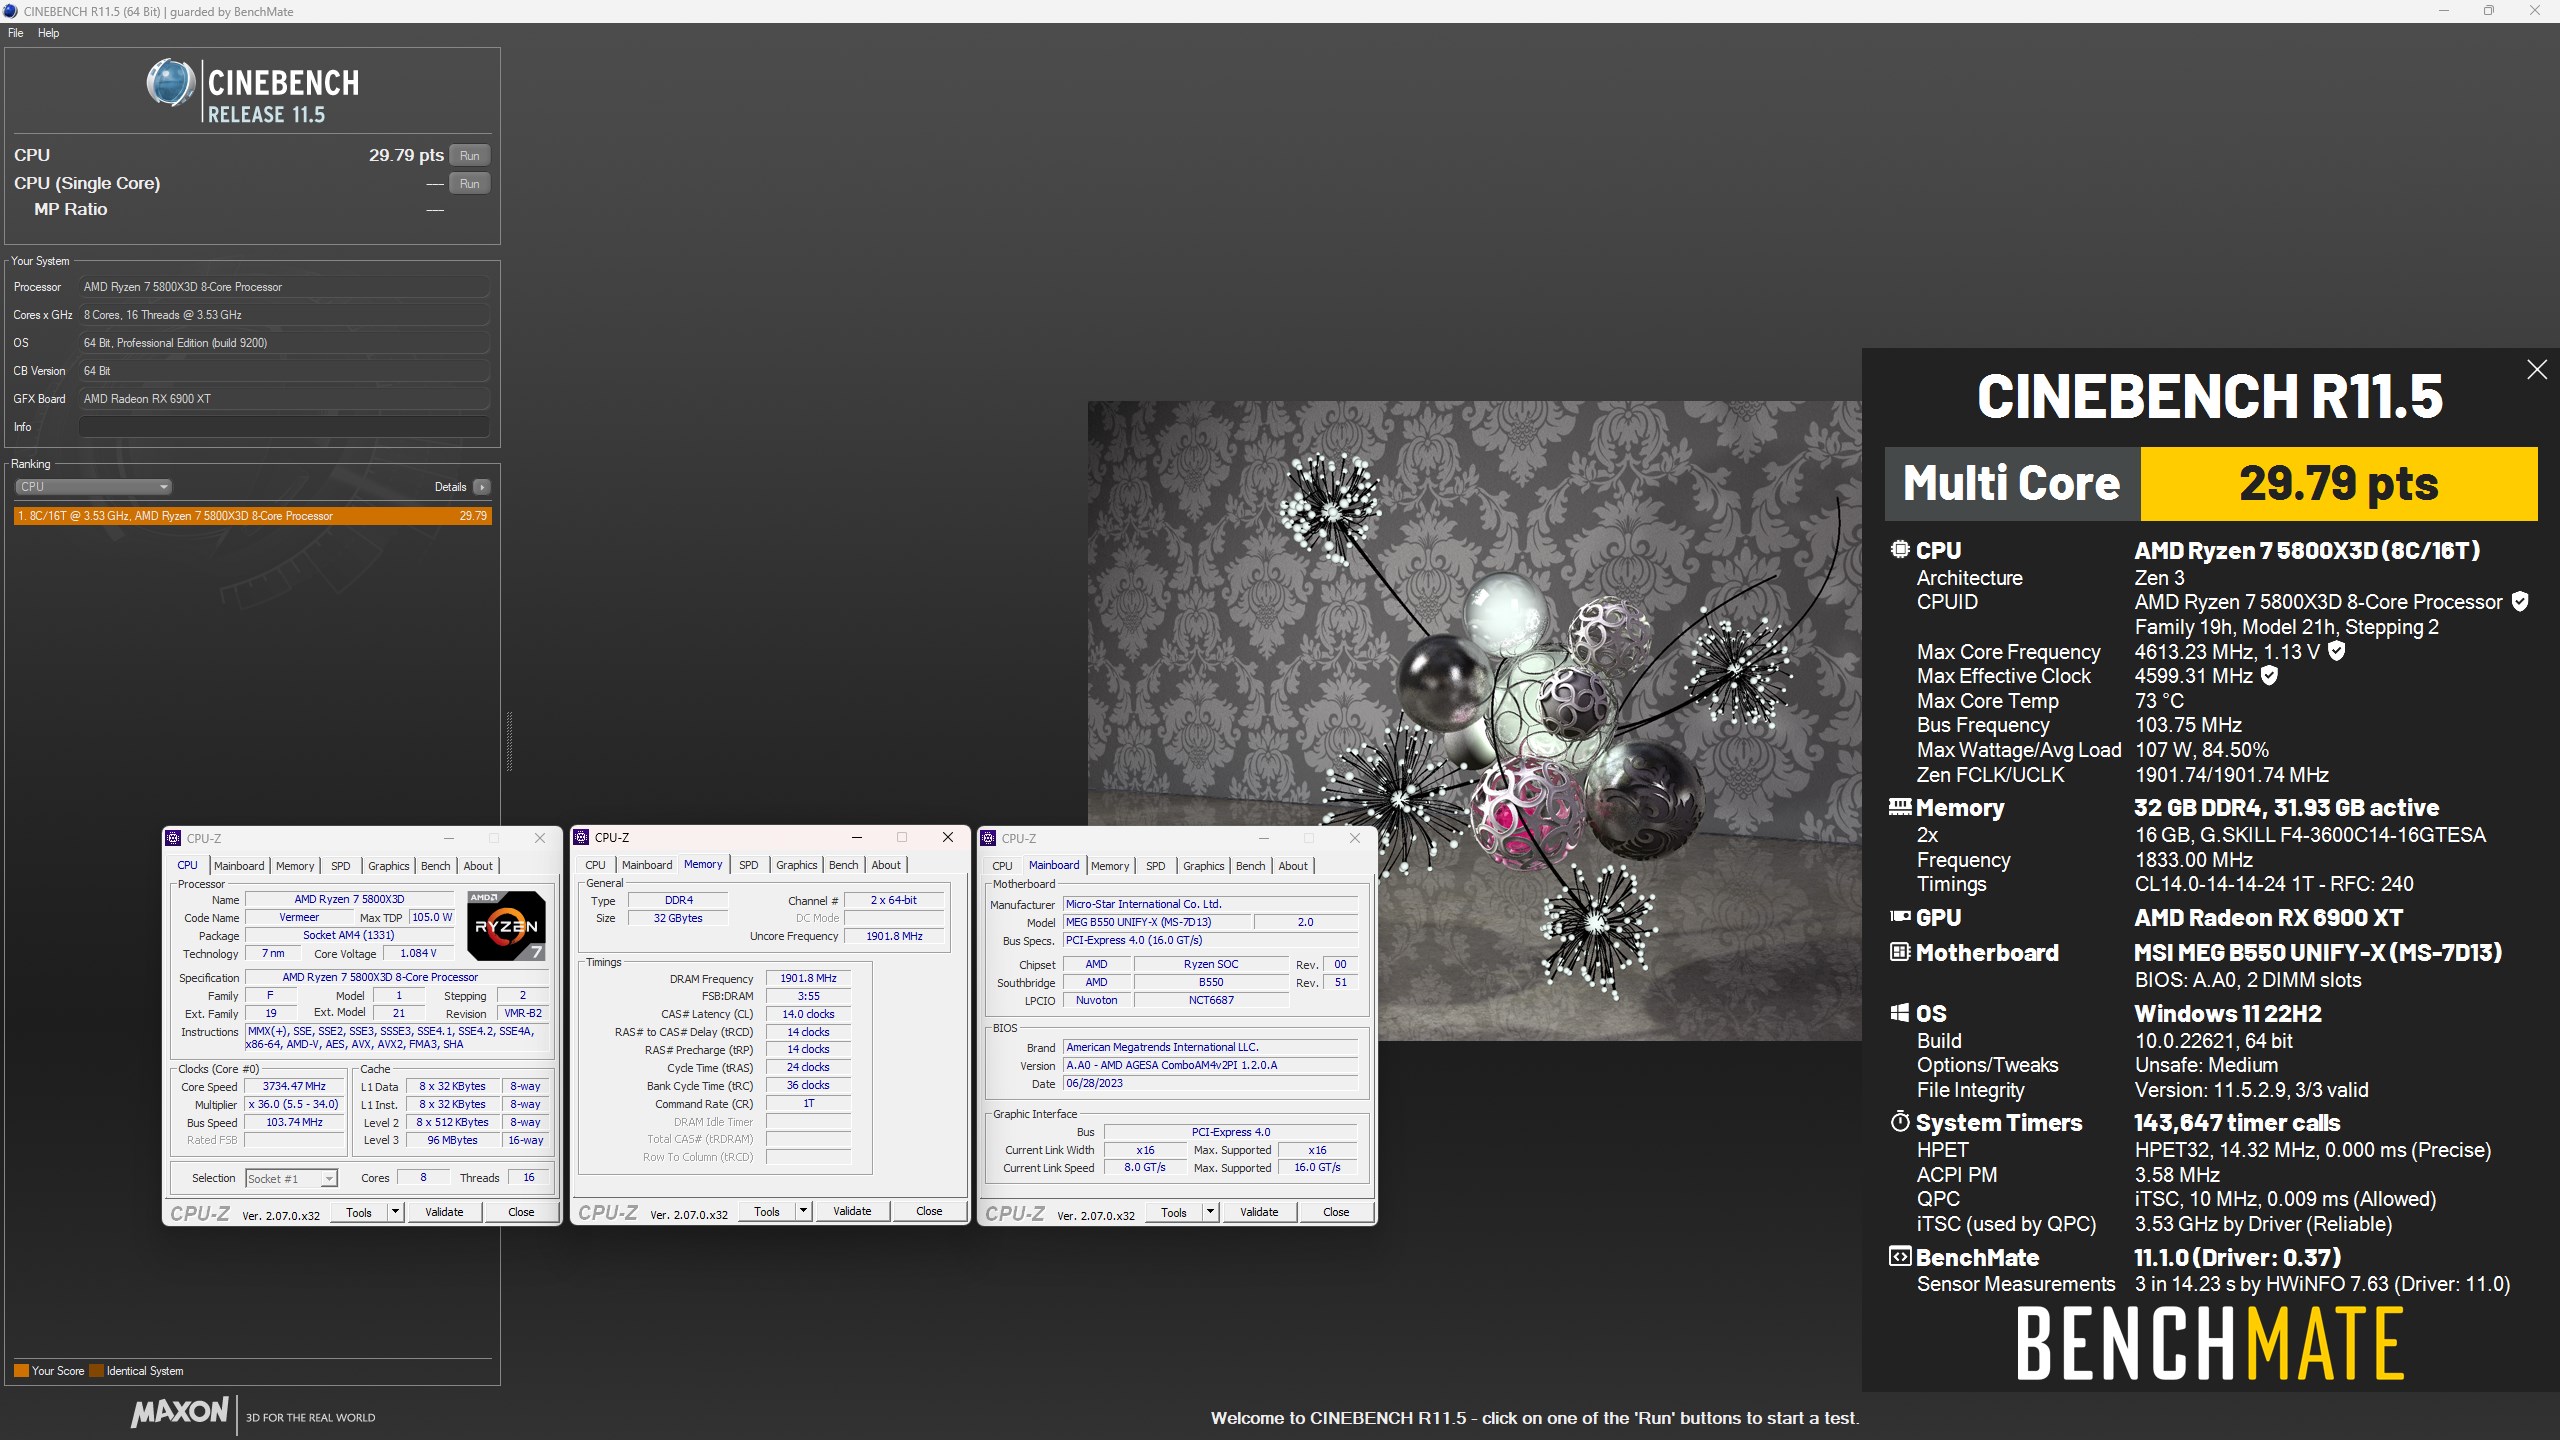Switch to the Graphics tab in the CPU tab window
Image resolution: width=2560 pixels, height=1440 pixels.
point(388,866)
